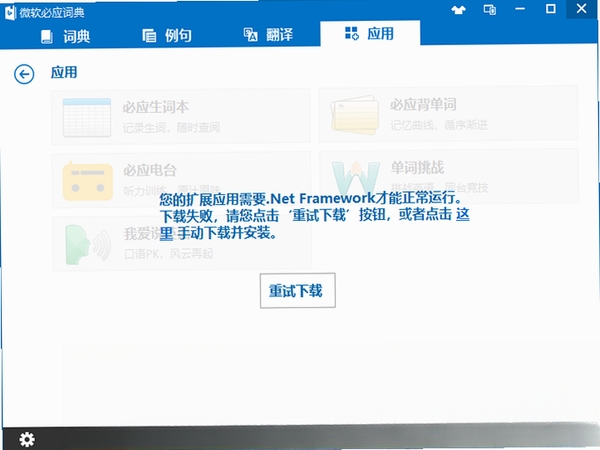Maximize the 微软必应词典 window
Viewport: 600px width, 450px height.
tap(551, 8)
